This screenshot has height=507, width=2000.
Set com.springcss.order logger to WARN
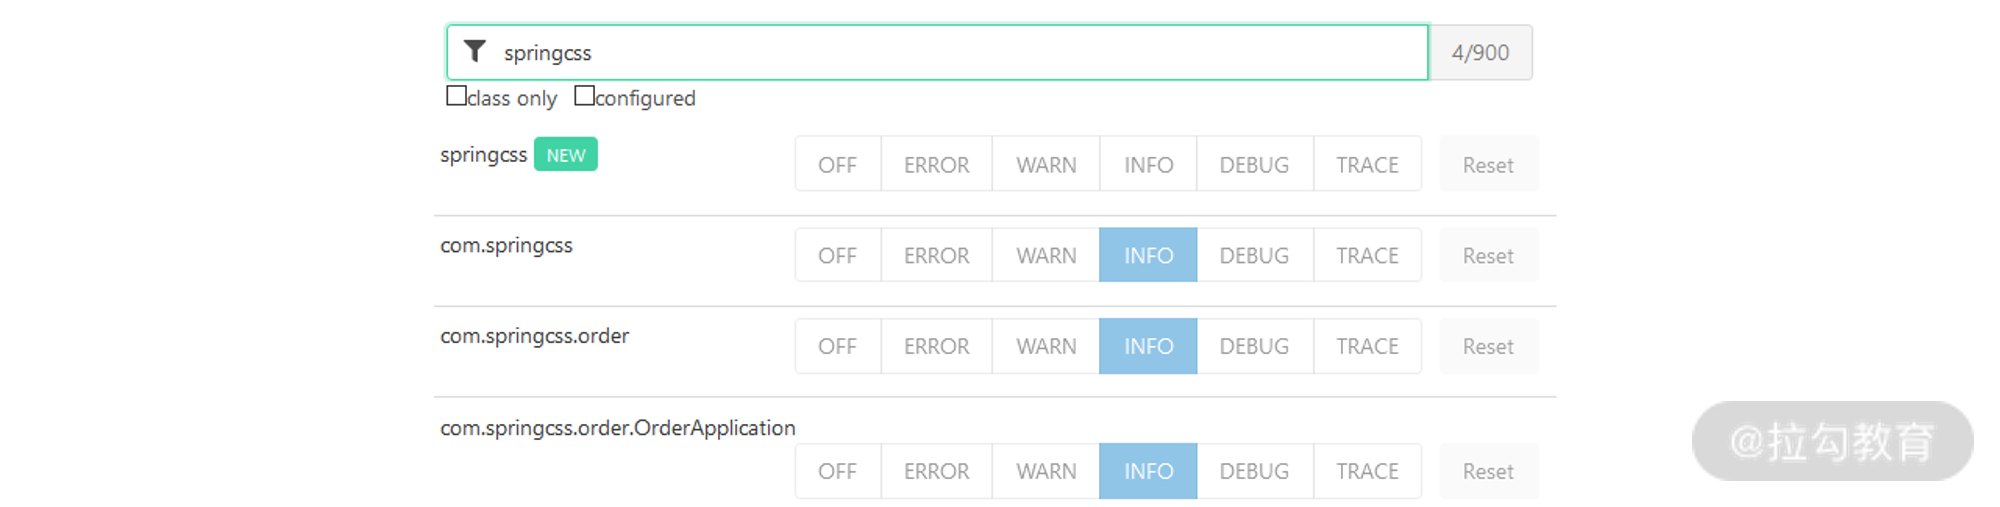1046,346
